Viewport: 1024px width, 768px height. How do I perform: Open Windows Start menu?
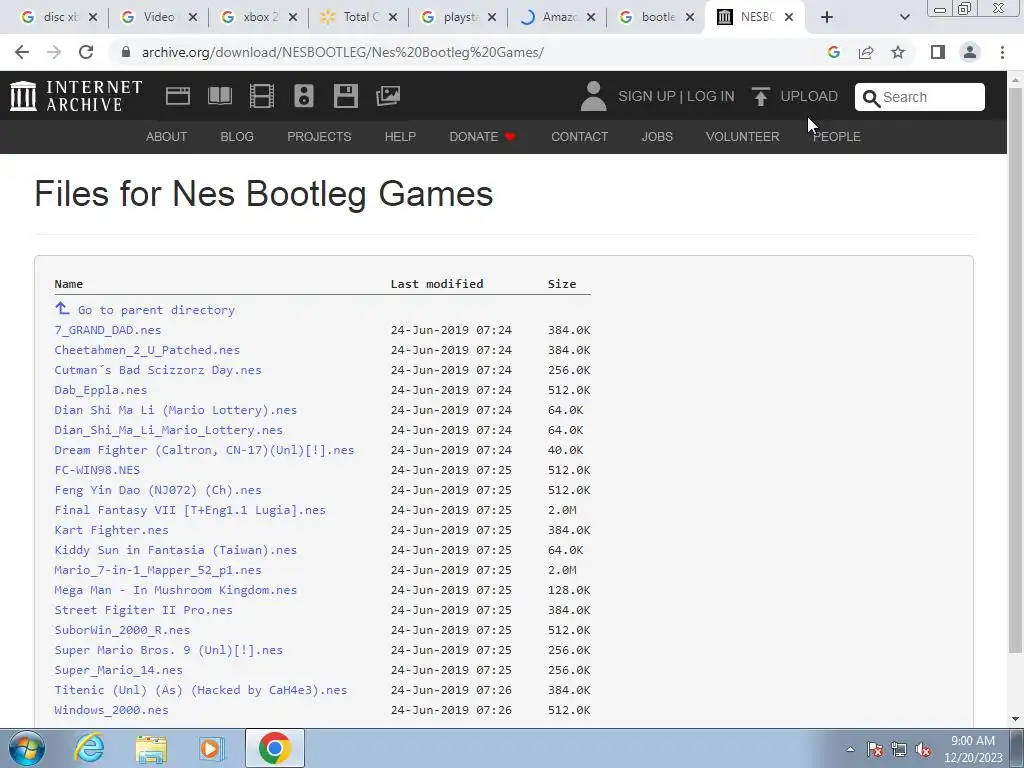click(x=27, y=748)
